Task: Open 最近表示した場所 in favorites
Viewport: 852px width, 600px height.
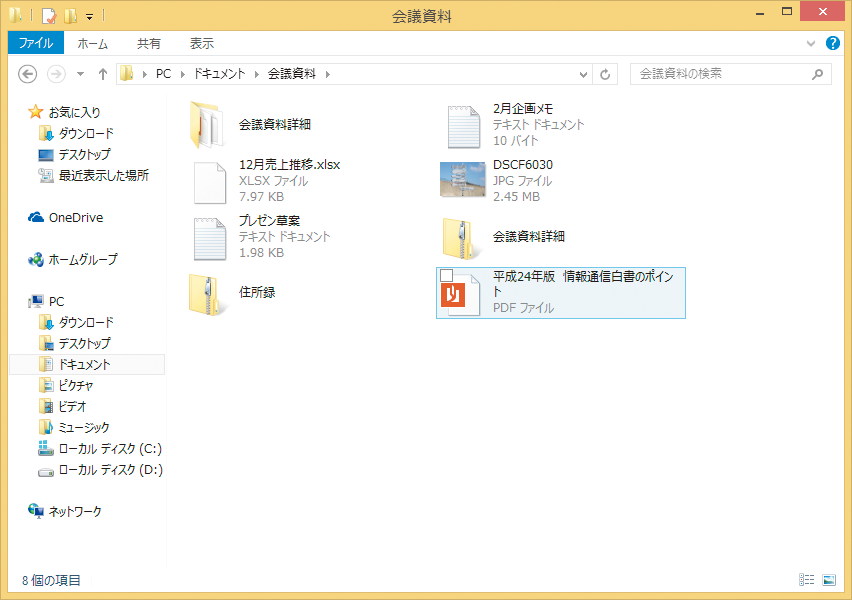Action: click(x=103, y=176)
